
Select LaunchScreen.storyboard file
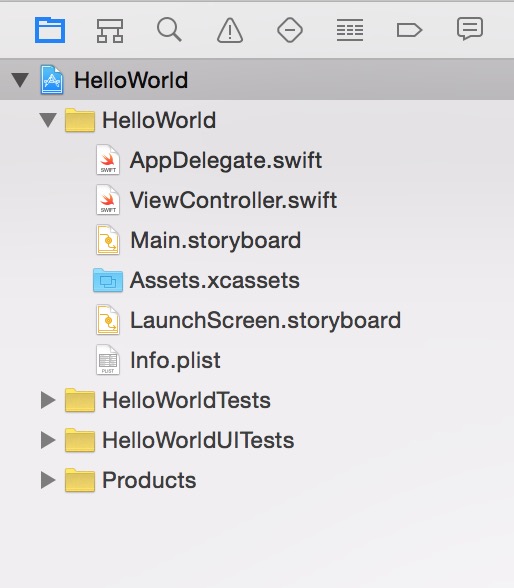click(x=248, y=320)
